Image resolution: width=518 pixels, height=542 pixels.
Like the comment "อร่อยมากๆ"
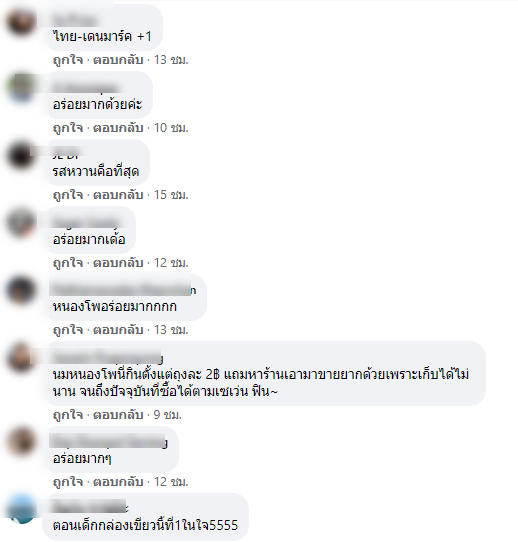click(68, 482)
